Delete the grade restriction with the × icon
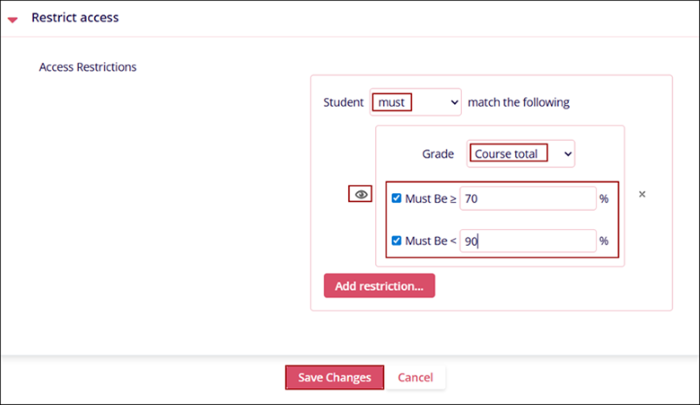This screenshot has width=700, height=405. pos(642,194)
